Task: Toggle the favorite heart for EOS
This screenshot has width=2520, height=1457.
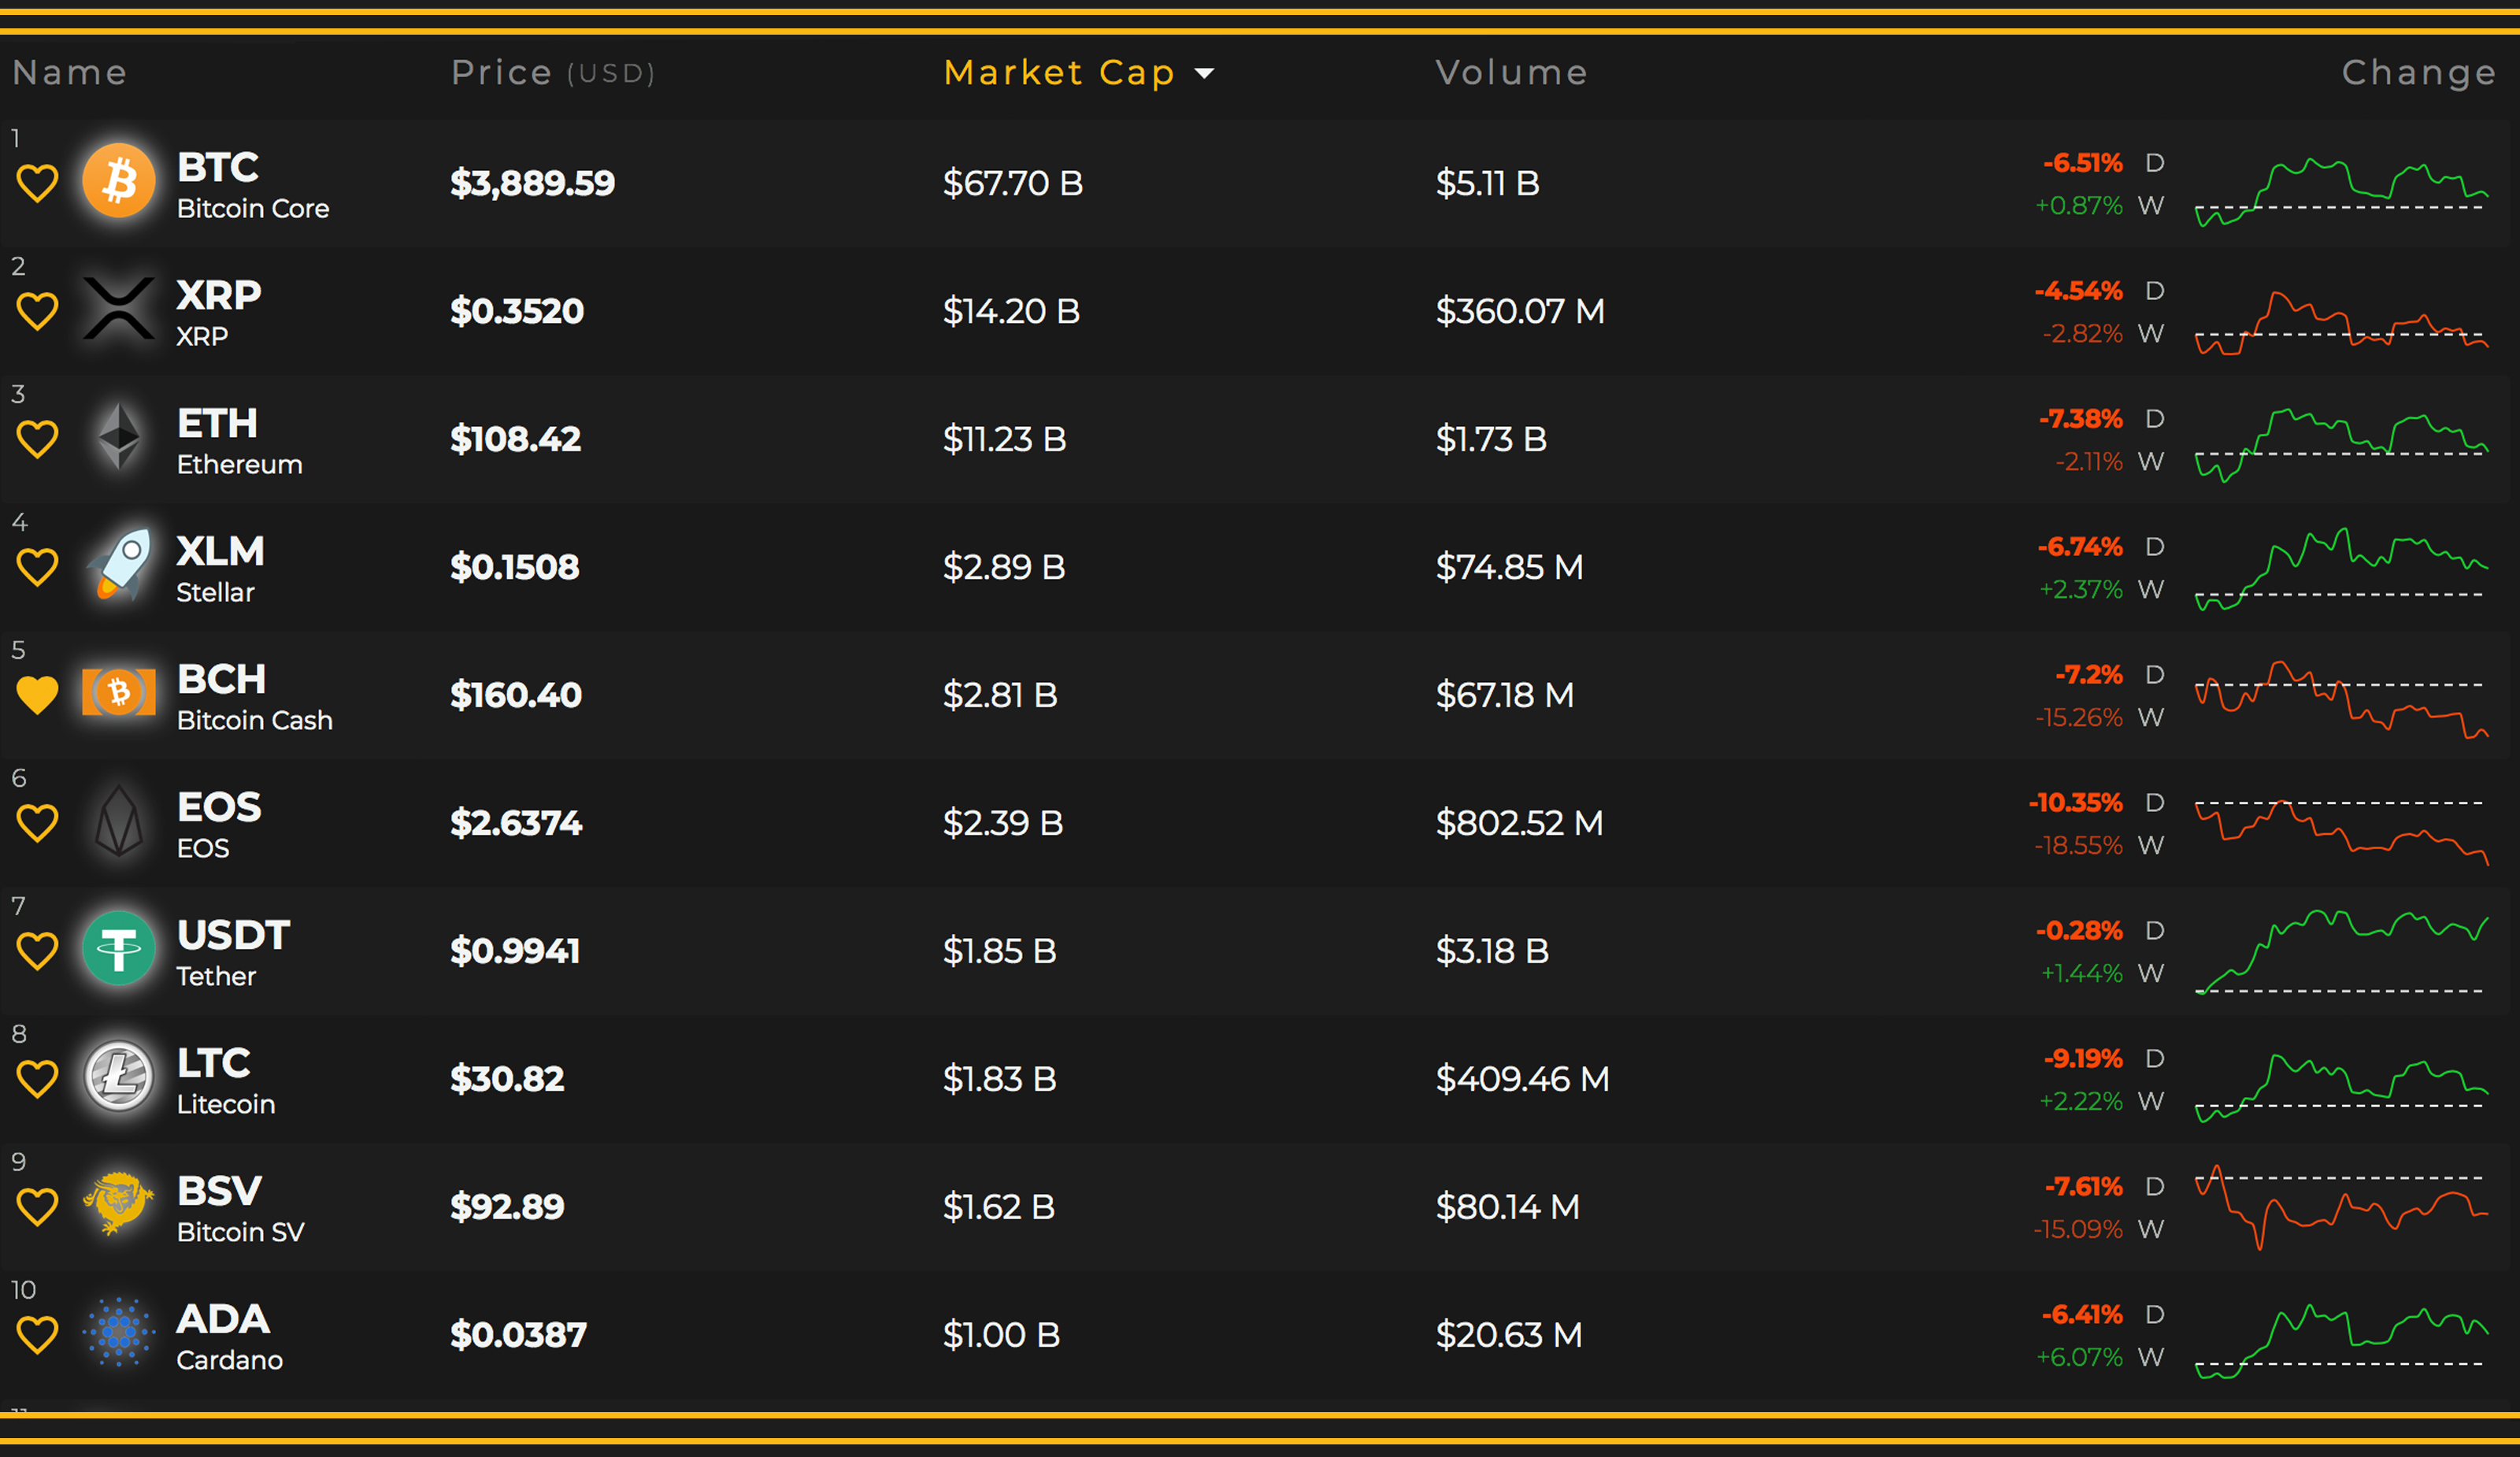Action: 38,823
